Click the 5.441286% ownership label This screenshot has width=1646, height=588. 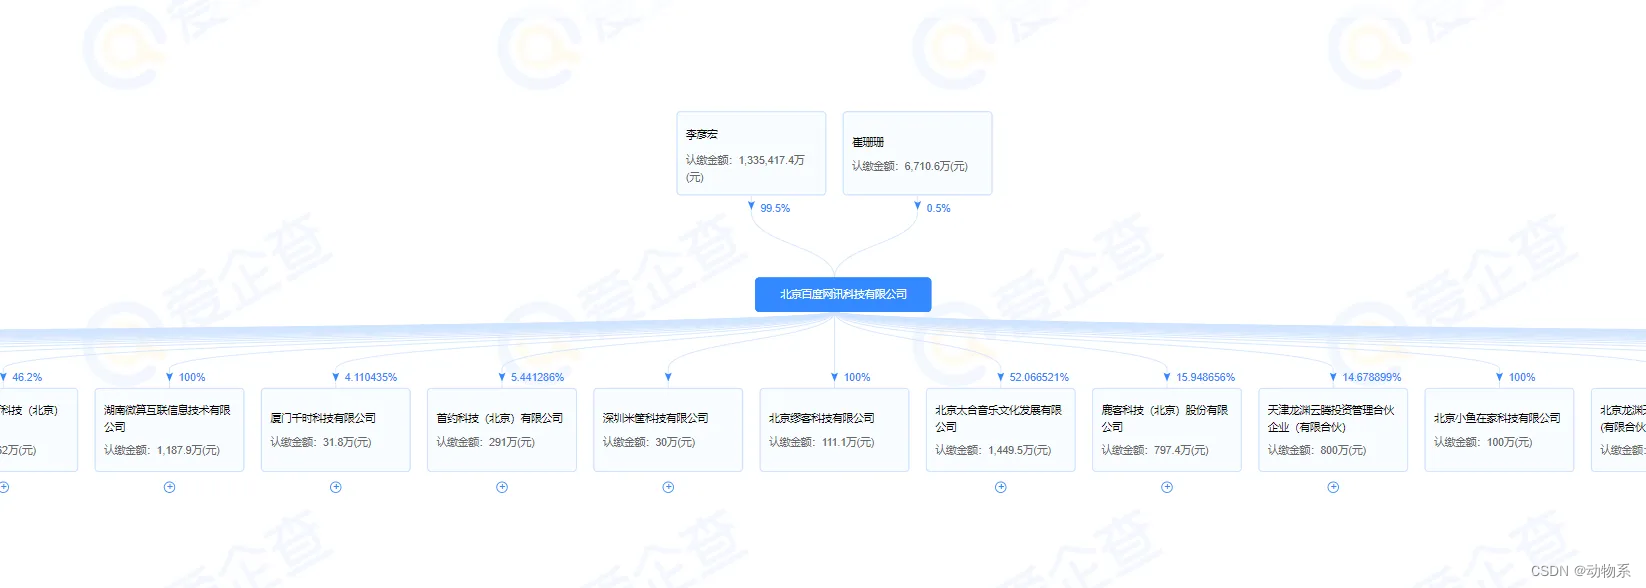[537, 377]
